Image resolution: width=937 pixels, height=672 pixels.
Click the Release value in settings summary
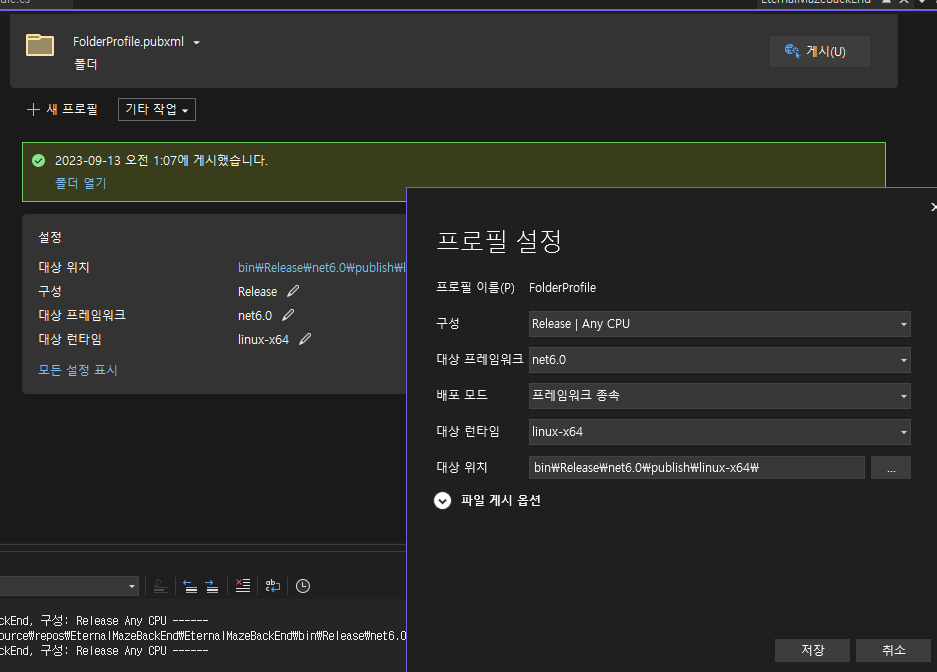258,291
